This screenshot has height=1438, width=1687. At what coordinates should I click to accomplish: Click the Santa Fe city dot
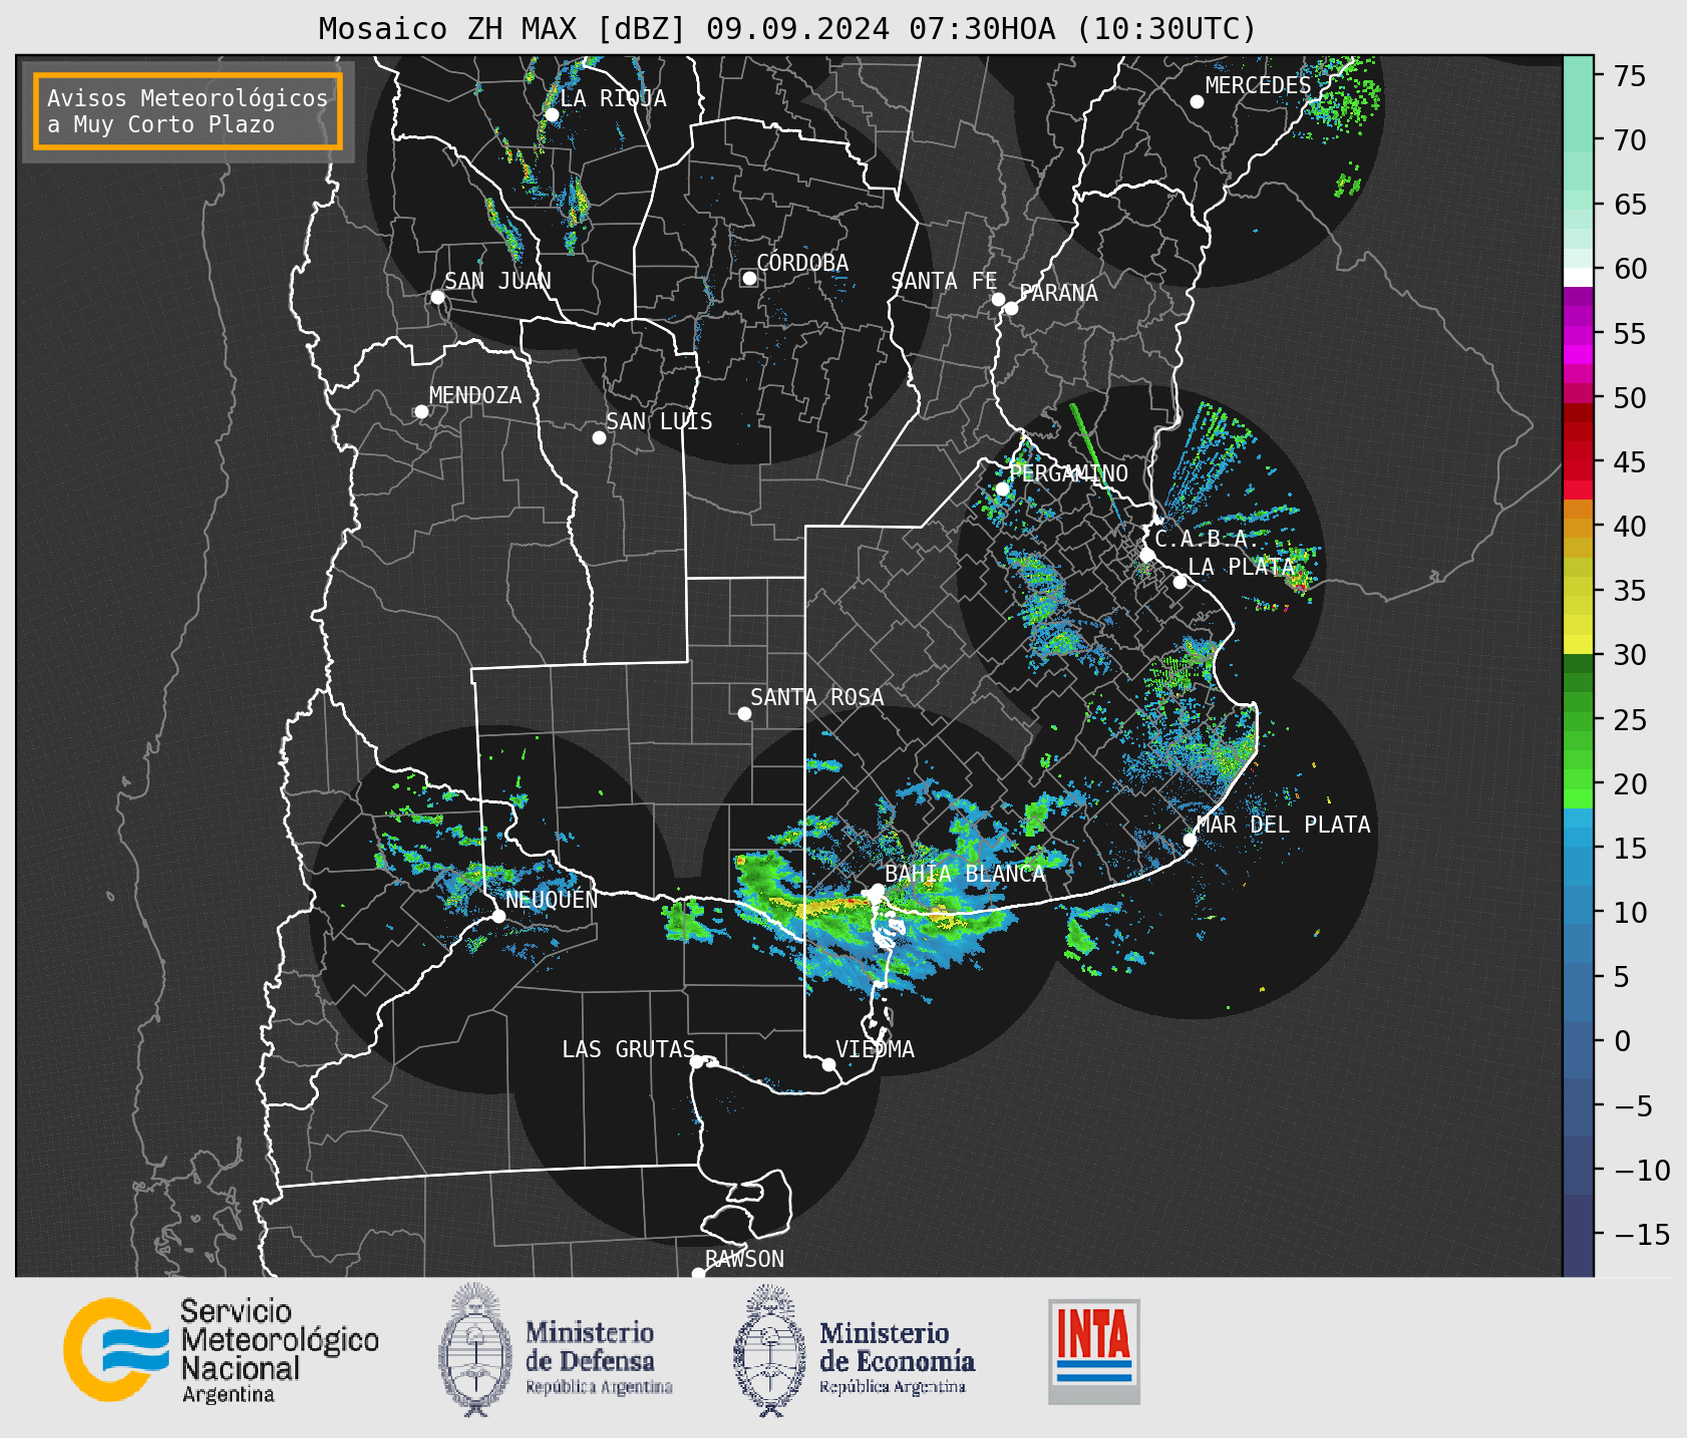(998, 299)
